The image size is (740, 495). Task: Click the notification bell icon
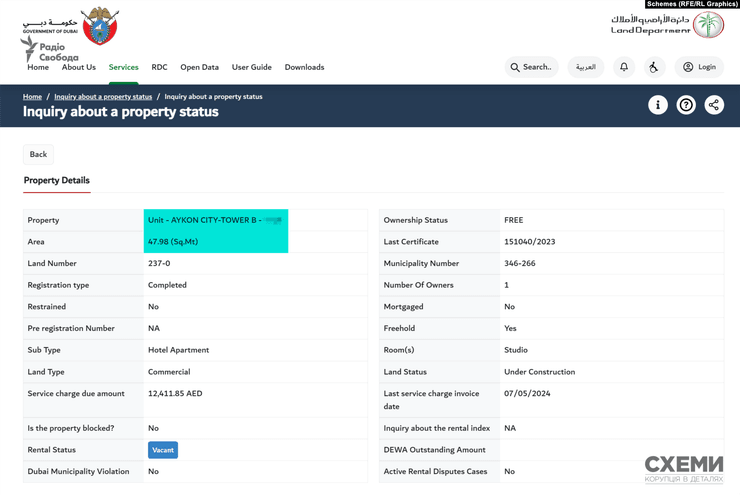pos(624,67)
